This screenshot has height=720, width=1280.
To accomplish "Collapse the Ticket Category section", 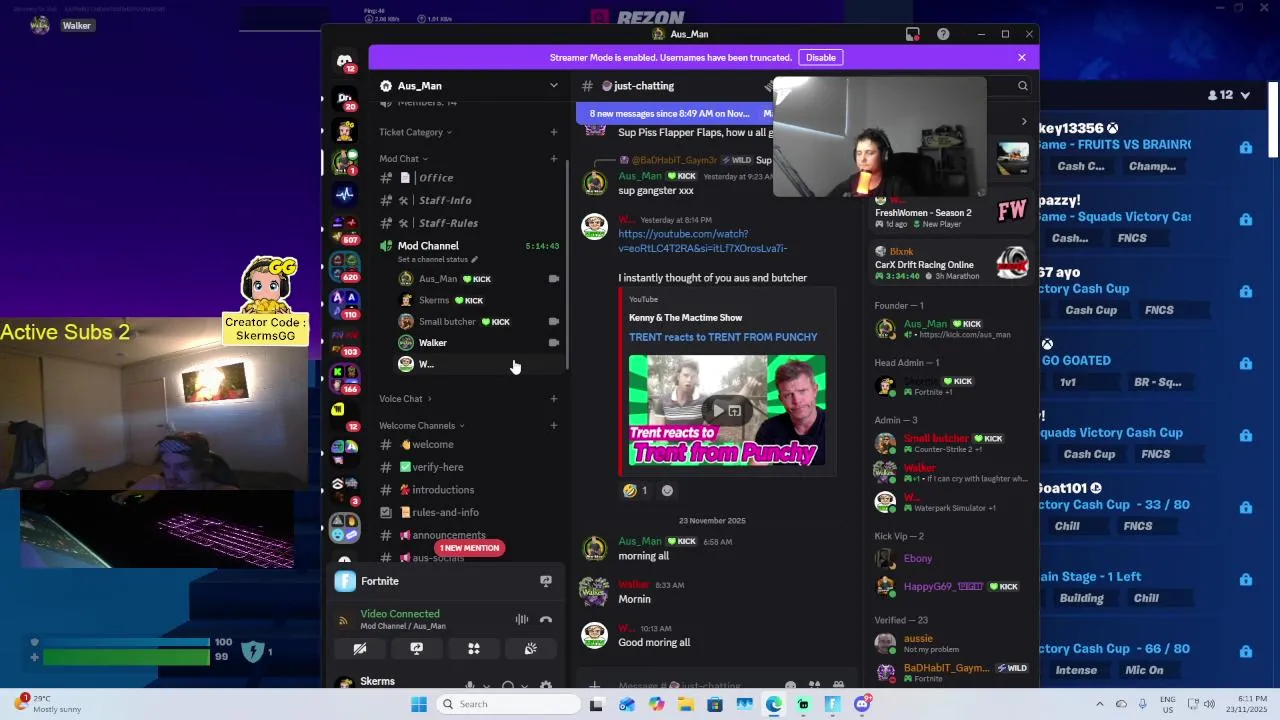I will click(415, 132).
